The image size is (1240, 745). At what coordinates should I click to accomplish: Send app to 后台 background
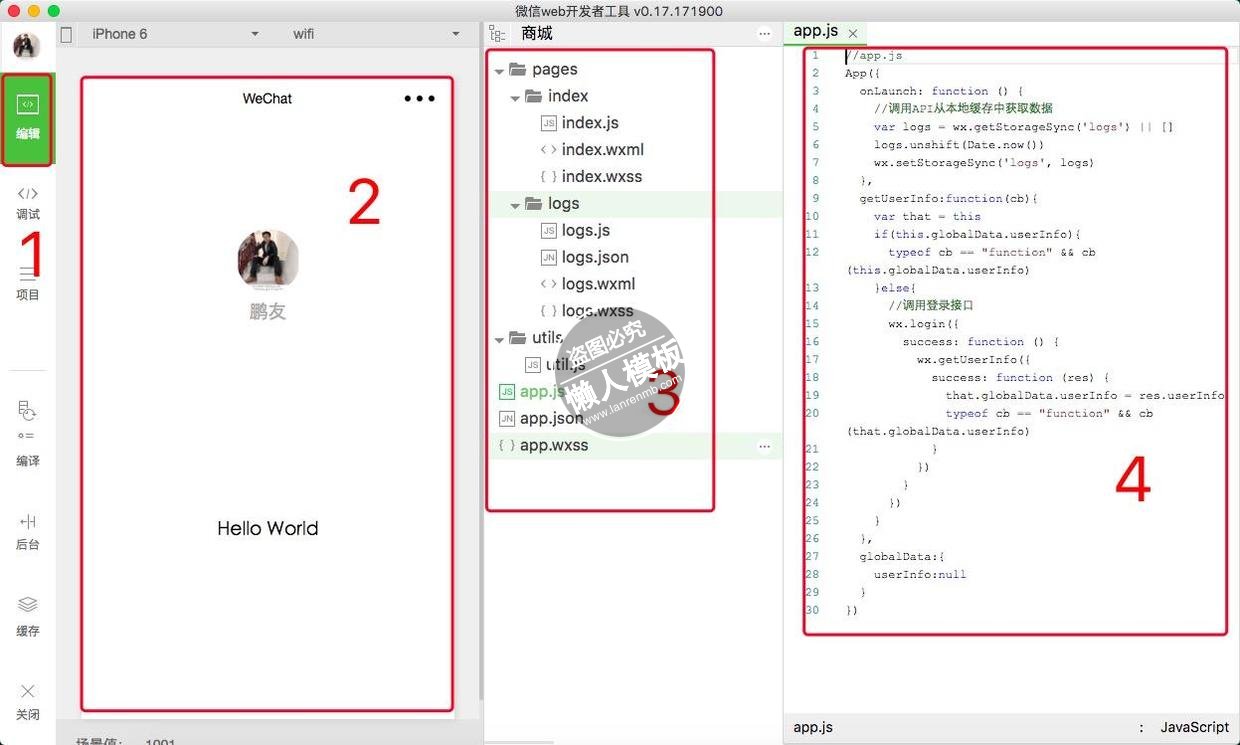[x=28, y=532]
